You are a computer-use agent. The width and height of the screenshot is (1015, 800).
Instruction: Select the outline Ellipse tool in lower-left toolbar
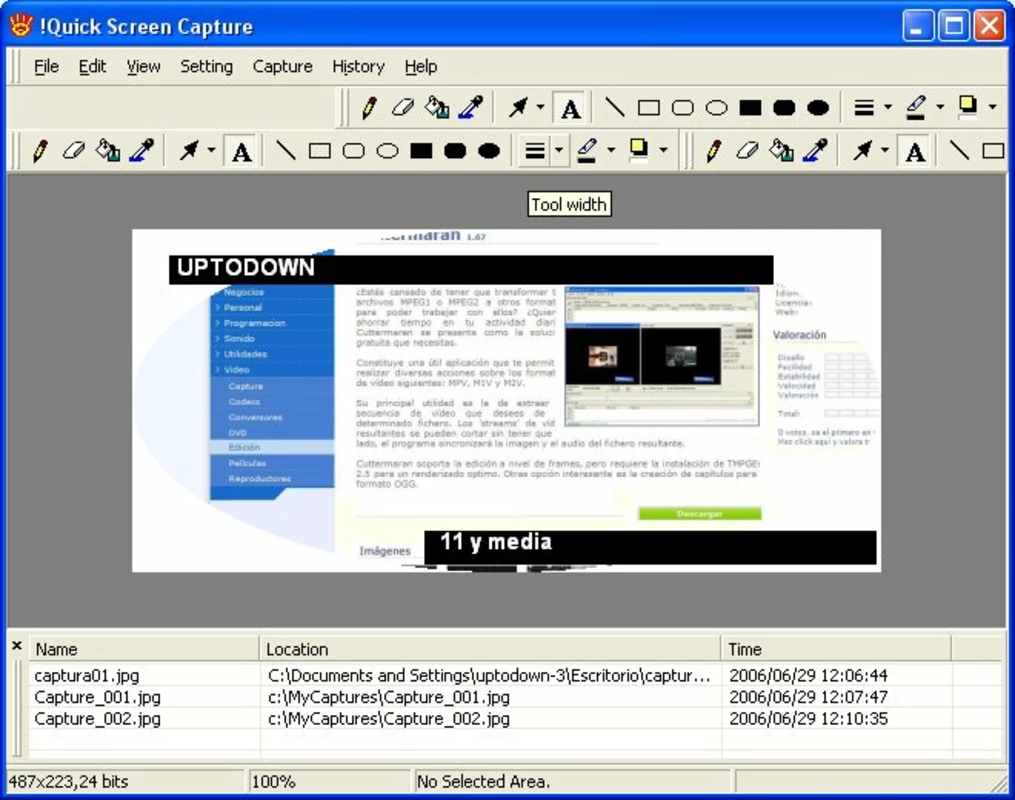click(388, 151)
